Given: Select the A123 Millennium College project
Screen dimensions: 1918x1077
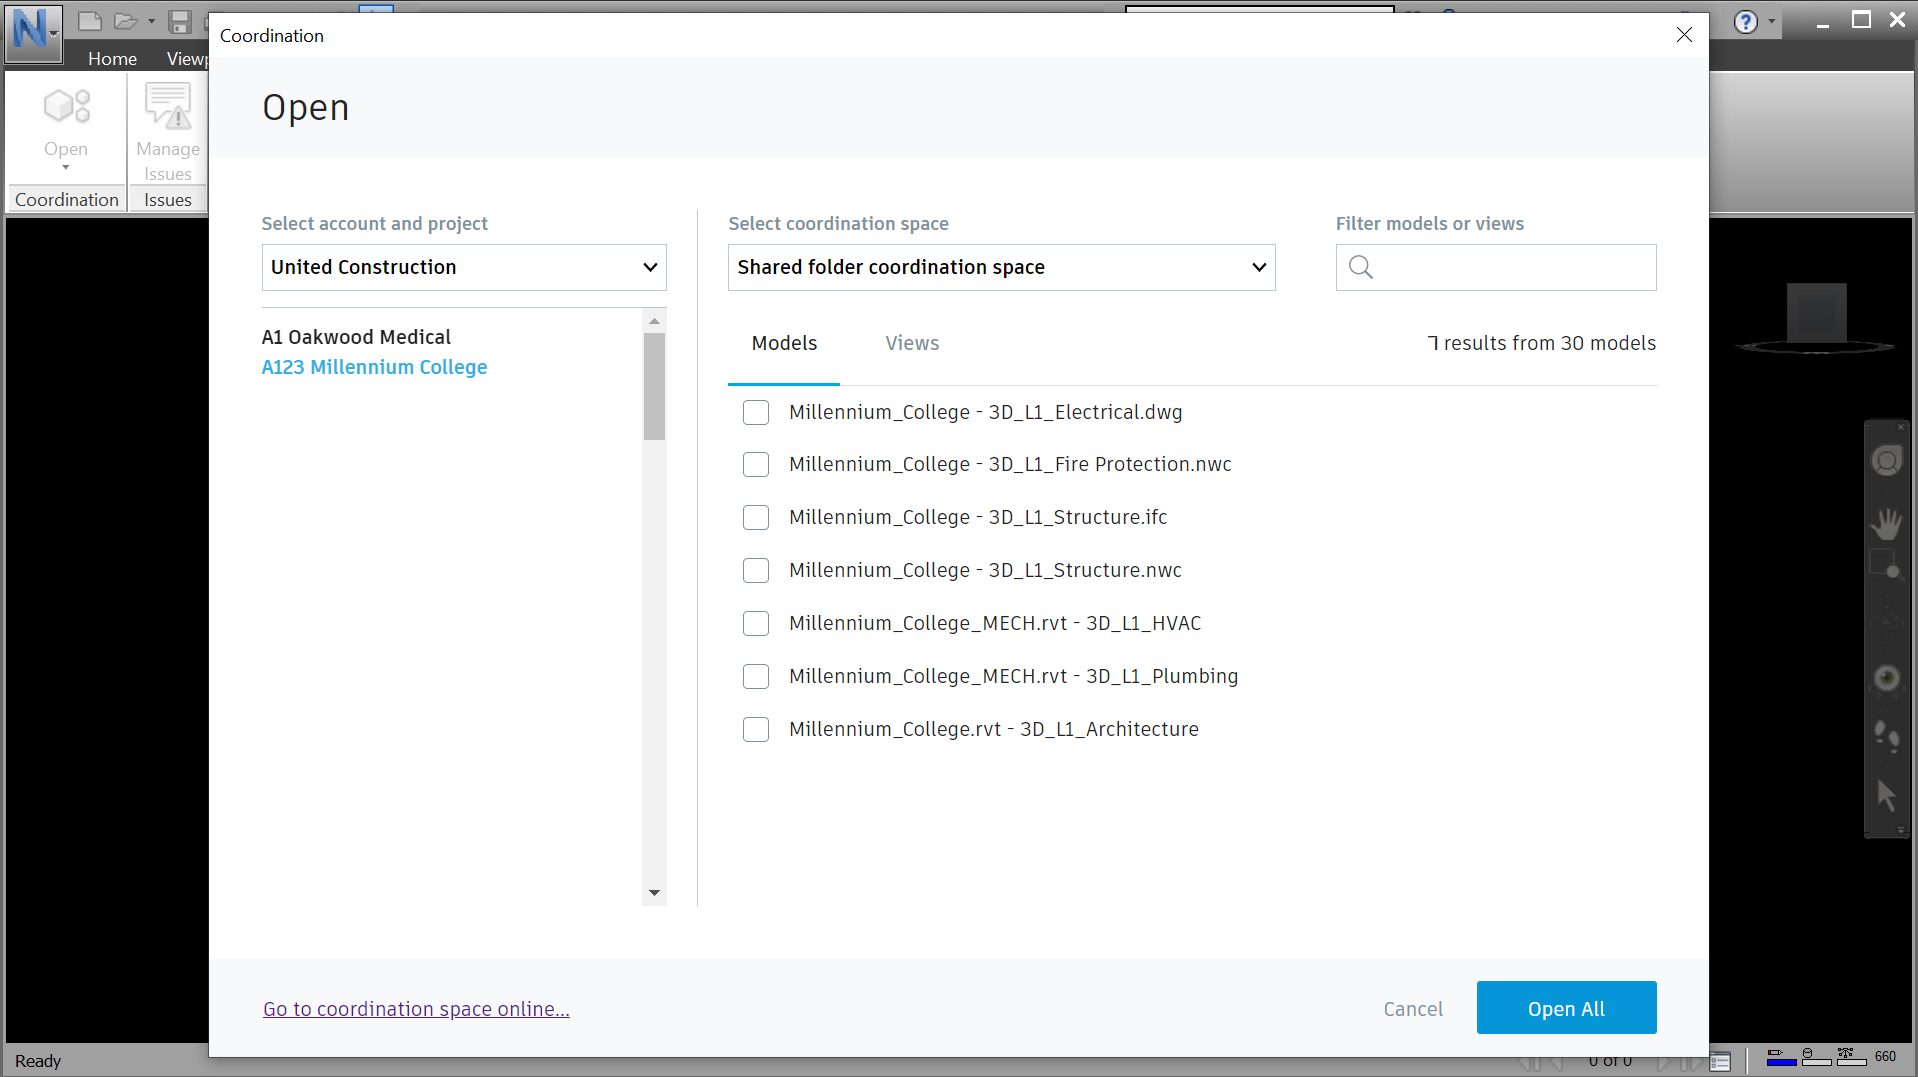Looking at the screenshot, I should (374, 367).
